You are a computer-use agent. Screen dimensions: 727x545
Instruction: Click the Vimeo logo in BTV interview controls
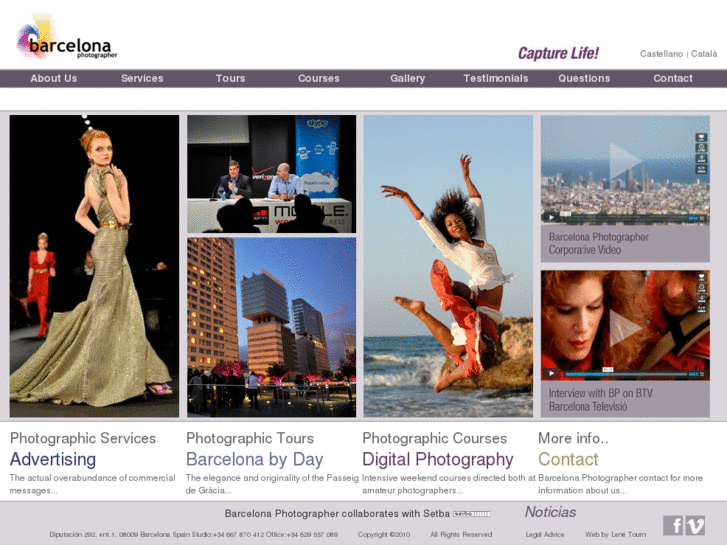[x=693, y=374]
